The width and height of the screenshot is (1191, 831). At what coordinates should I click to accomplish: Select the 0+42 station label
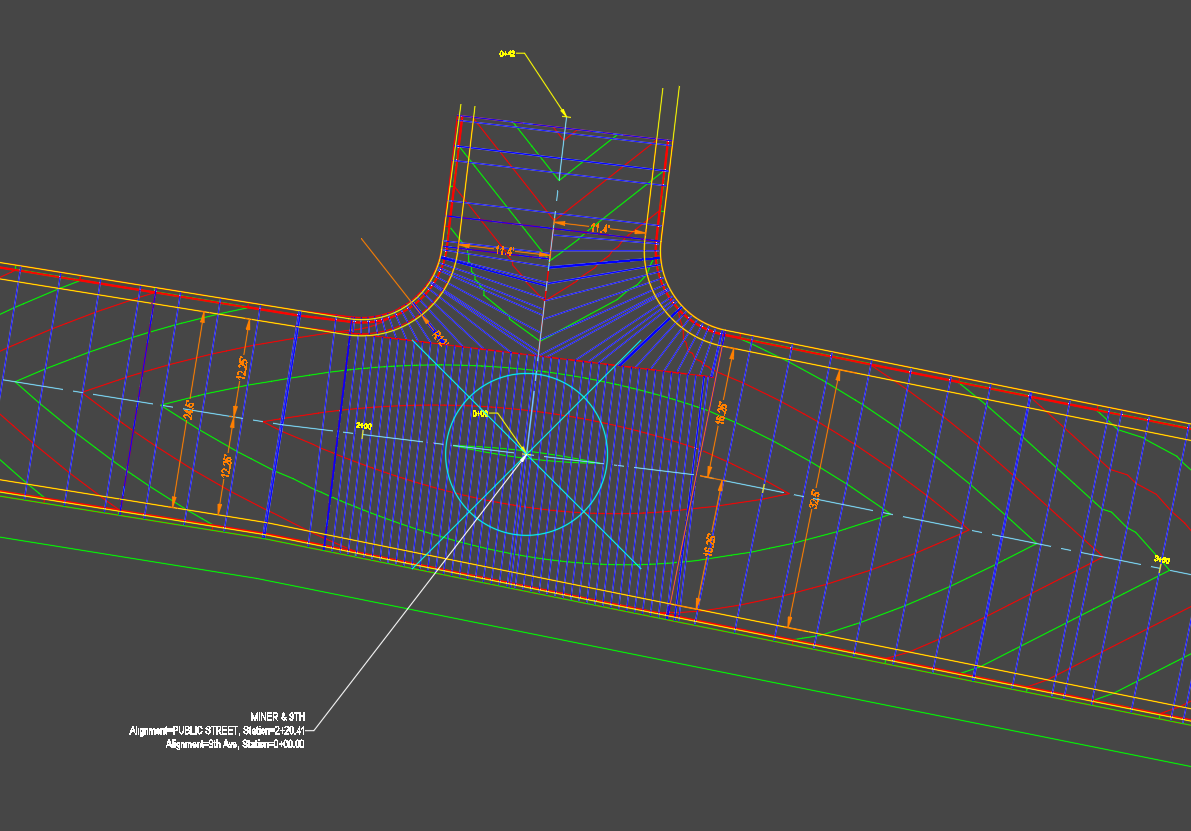tap(507, 54)
